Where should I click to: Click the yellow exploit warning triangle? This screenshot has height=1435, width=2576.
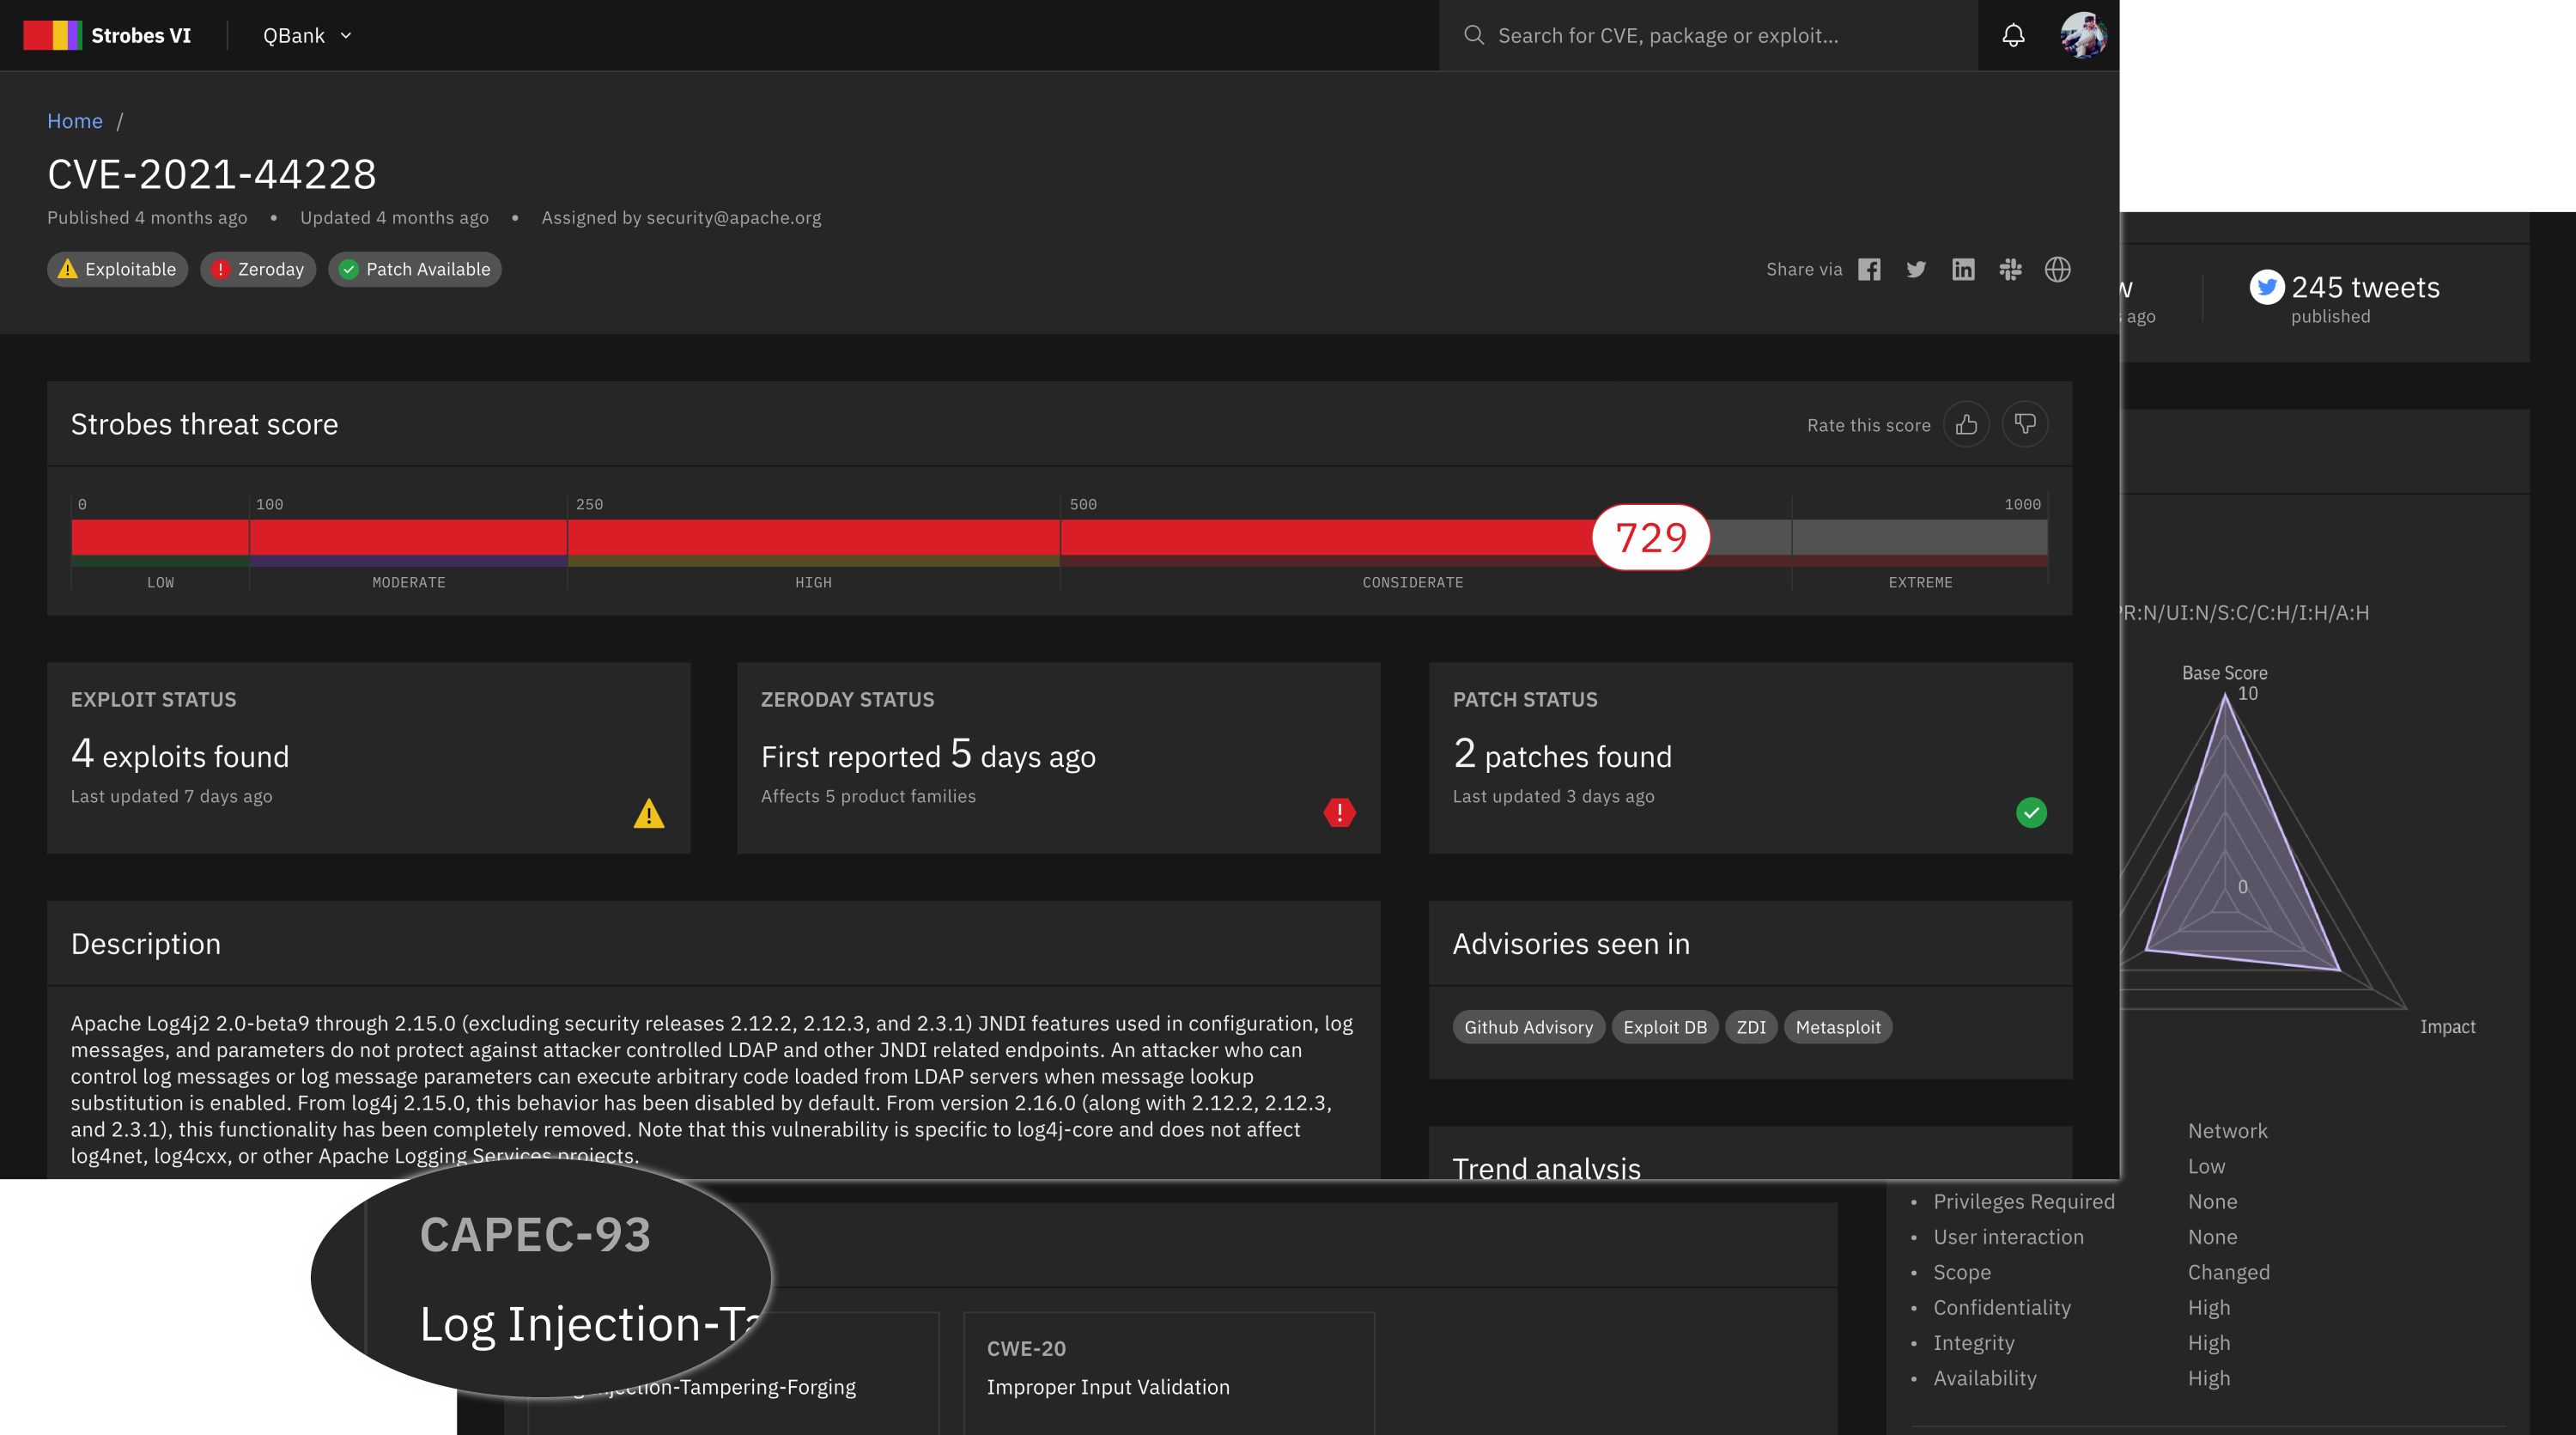(649, 813)
